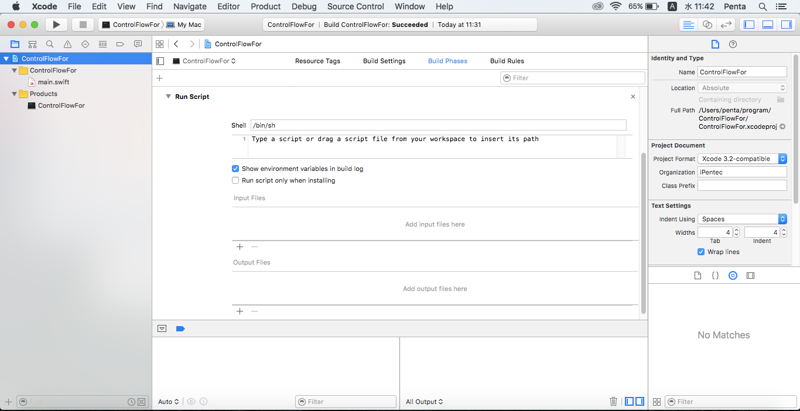Show the Project navigator
Screen dimensions: 800x411
coord(15,44)
